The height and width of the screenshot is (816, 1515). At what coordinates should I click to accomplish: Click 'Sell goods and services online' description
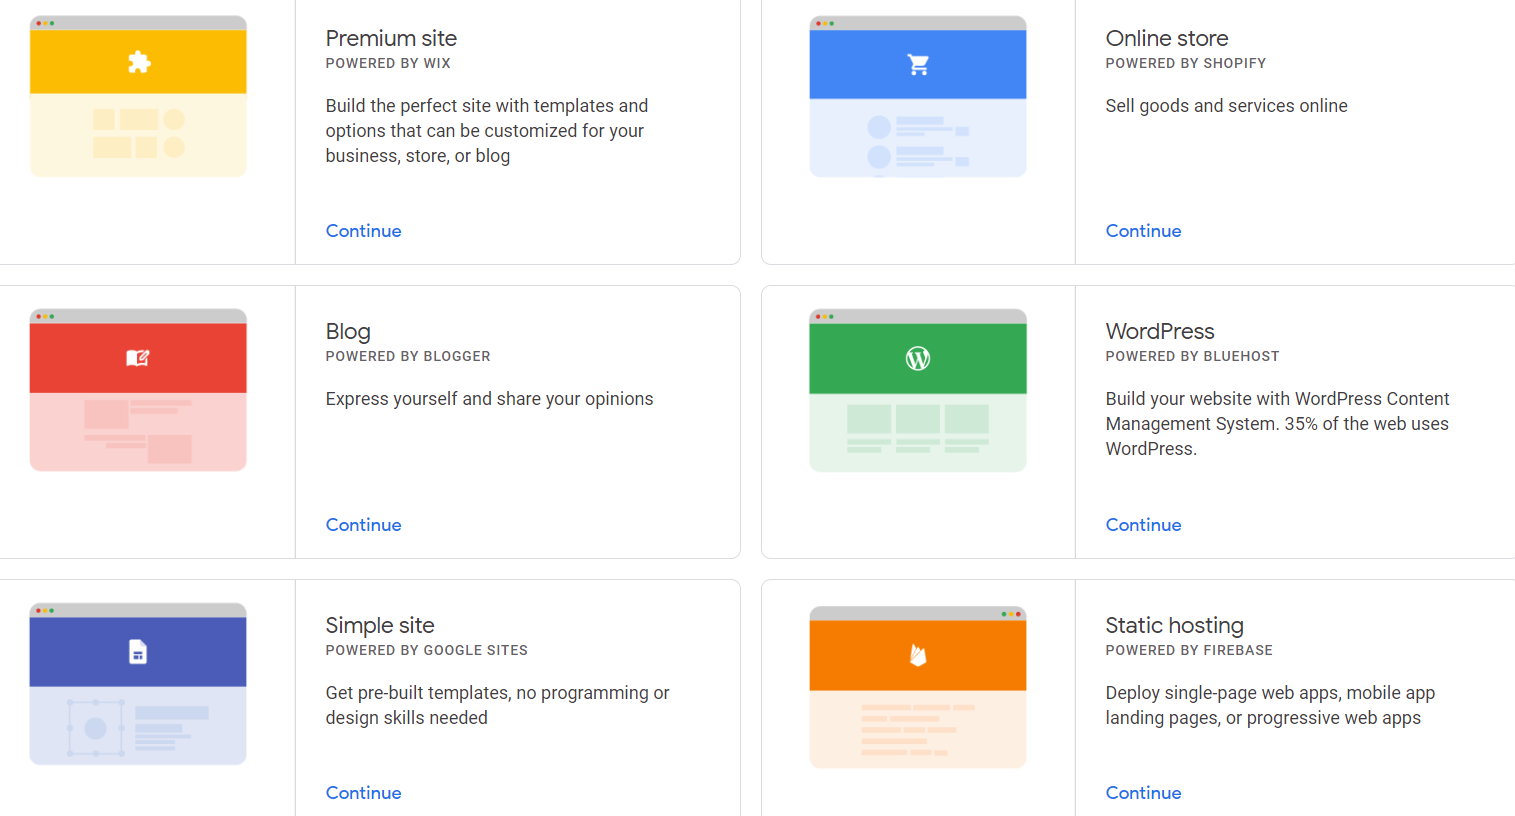1227,106
